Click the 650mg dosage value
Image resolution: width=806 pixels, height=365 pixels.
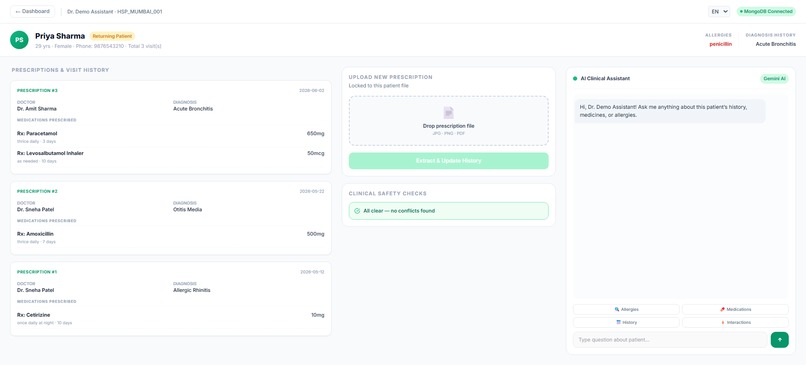tap(316, 134)
